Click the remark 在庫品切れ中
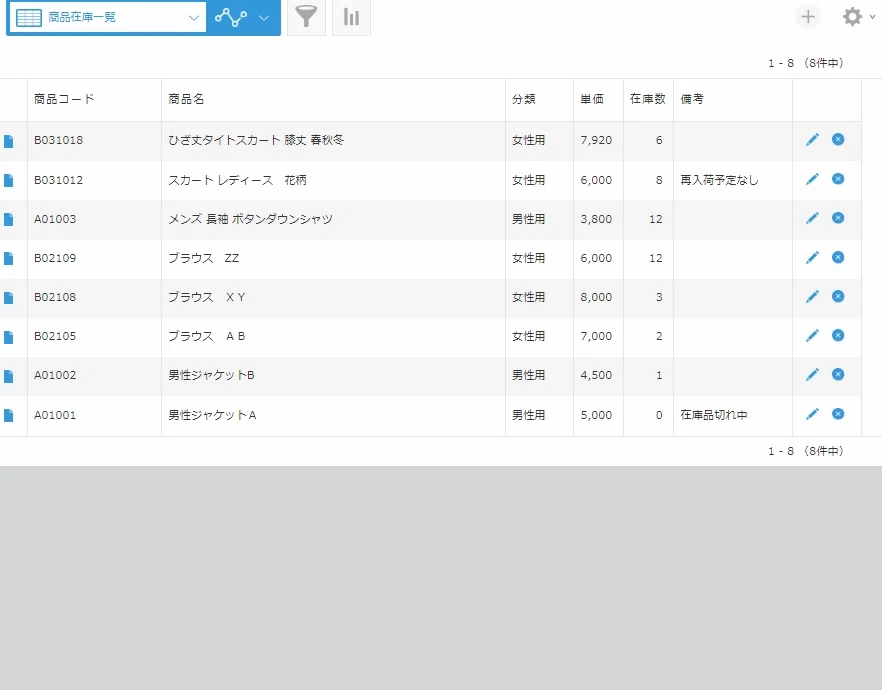This screenshot has width=882, height=690. [x=714, y=415]
